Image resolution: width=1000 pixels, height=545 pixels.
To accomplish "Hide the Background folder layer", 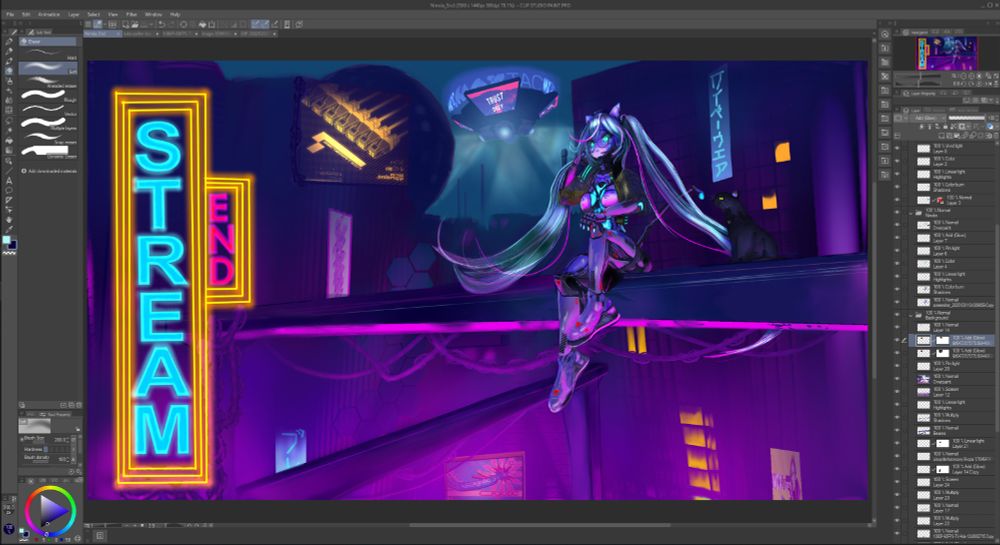I will [x=897, y=315].
